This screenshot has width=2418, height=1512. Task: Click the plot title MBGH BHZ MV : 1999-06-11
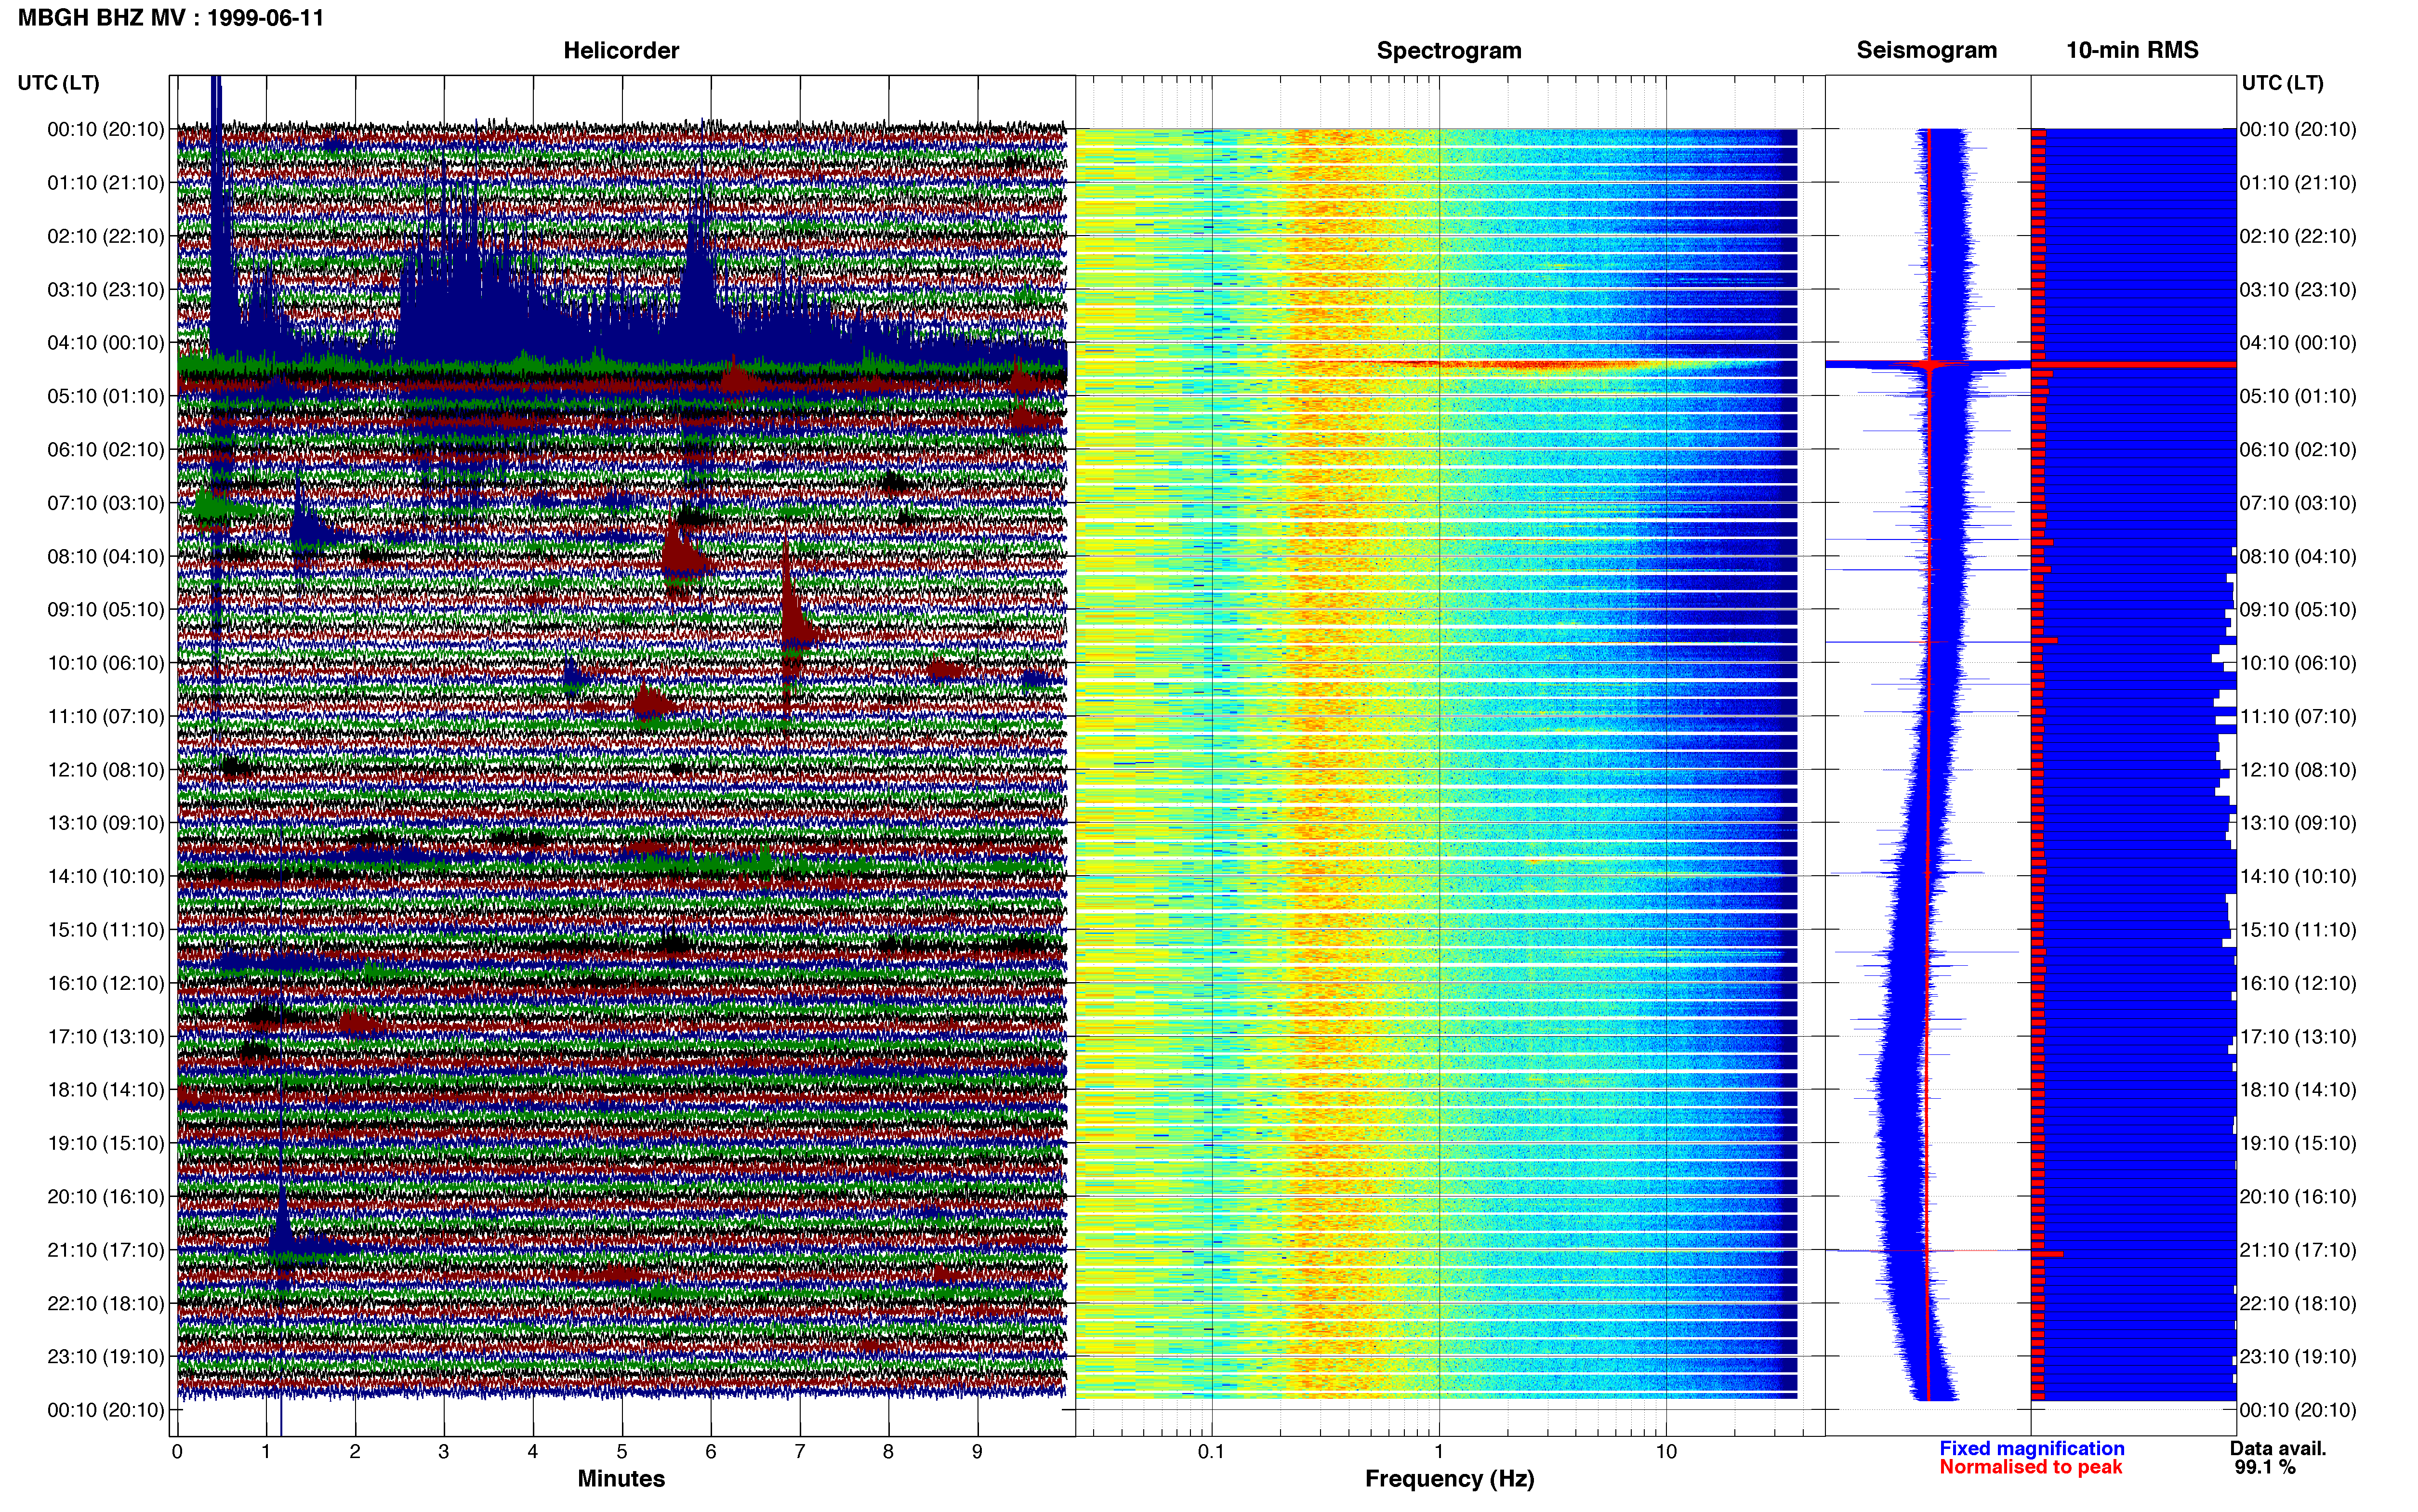(x=171, y=18)
